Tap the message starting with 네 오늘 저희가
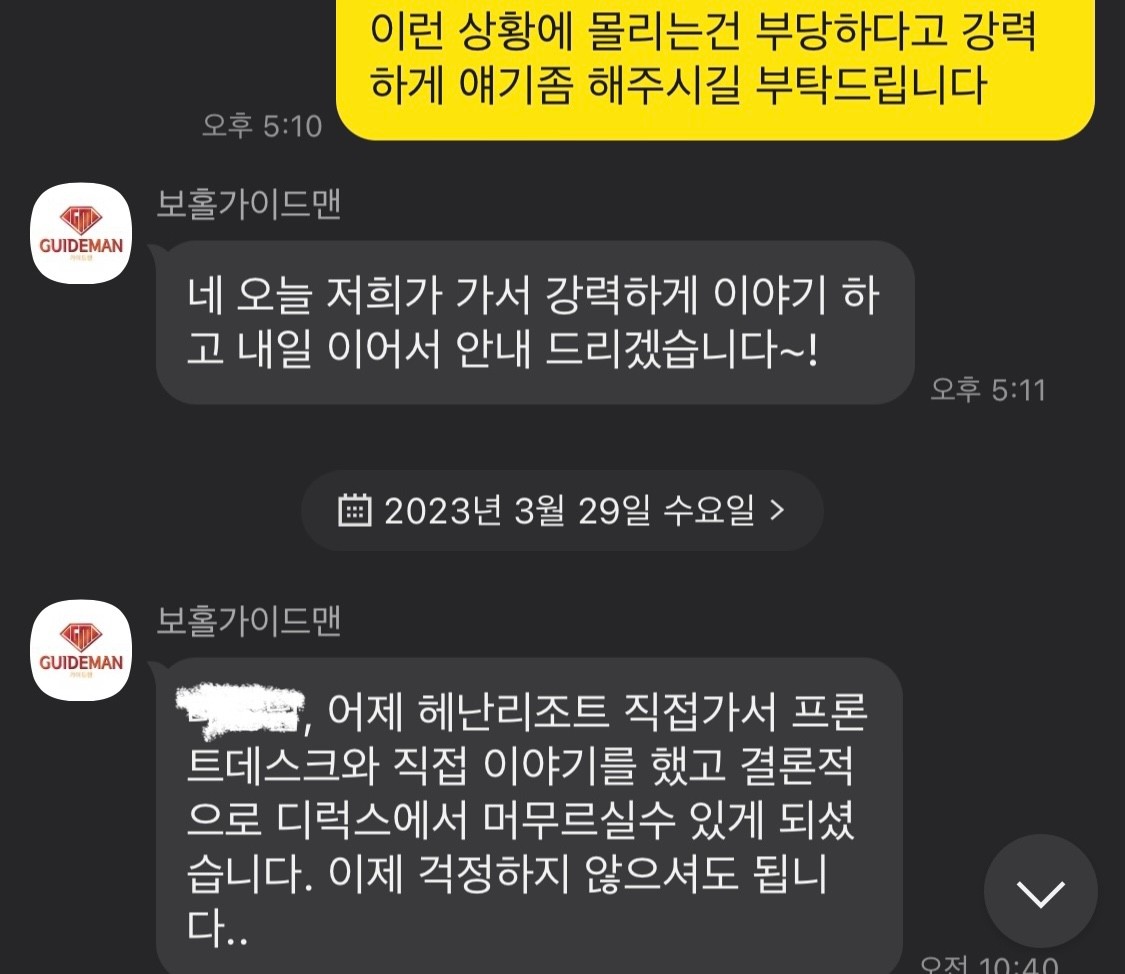Viewport: 1125px width, 974px height. [535, 323]
